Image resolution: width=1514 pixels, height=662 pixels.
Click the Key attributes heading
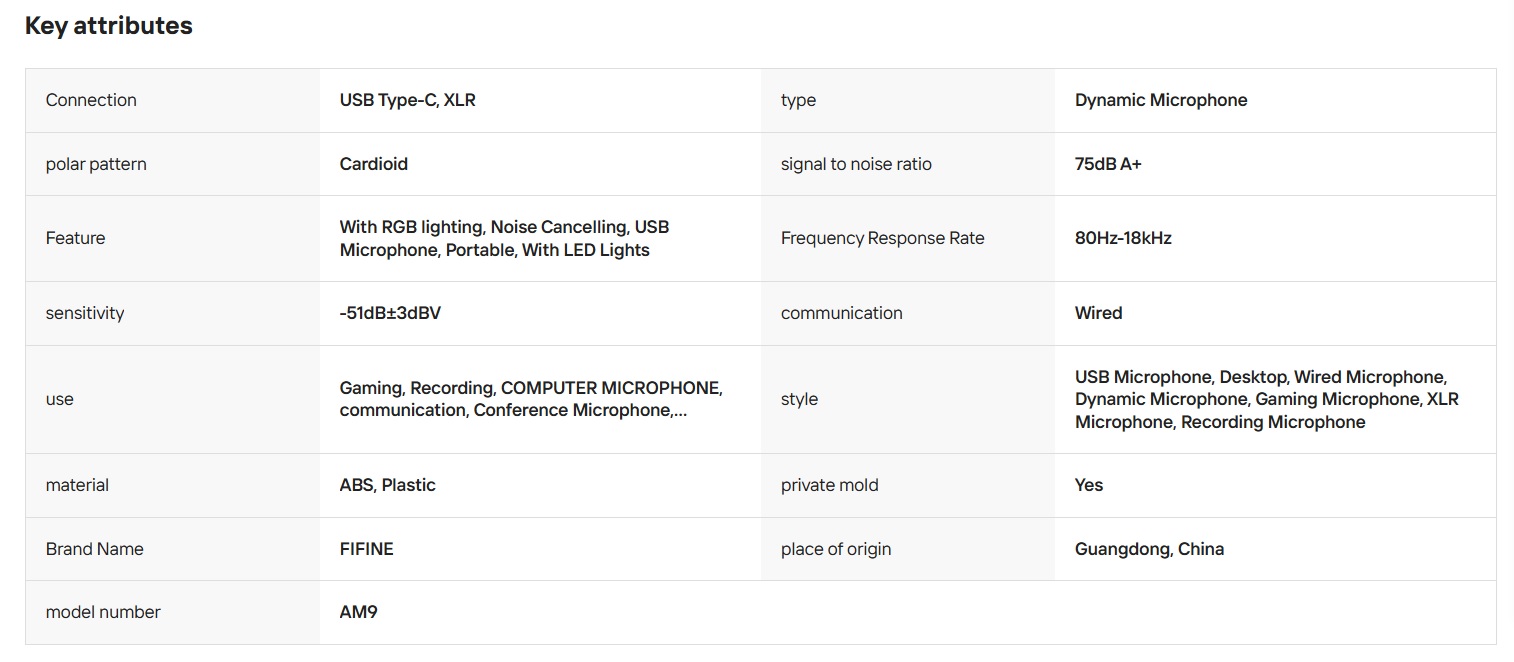(108, 26)
